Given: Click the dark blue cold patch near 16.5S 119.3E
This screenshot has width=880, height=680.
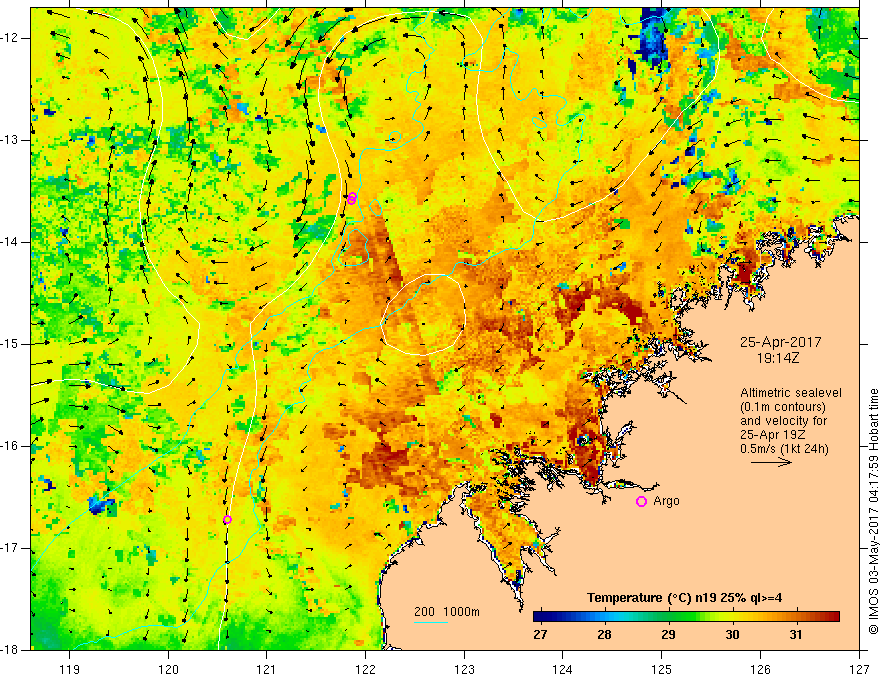Looking at the screenshot, I should (99, 504).
